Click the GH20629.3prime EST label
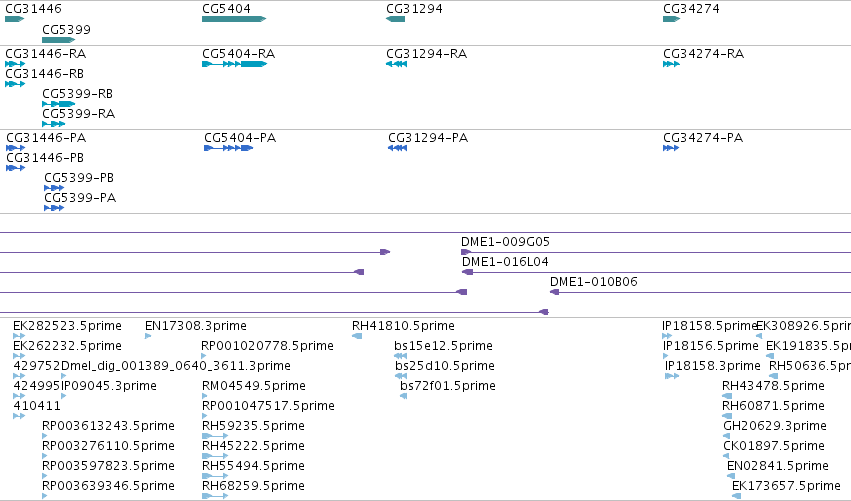 click(775, 426)
